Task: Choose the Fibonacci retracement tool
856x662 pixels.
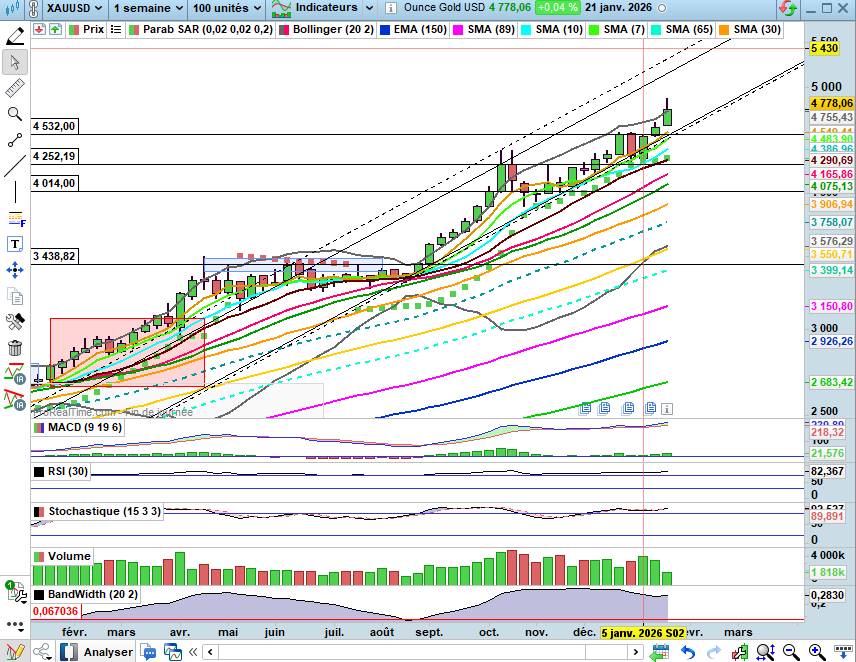Action: [x=15, y=218]
